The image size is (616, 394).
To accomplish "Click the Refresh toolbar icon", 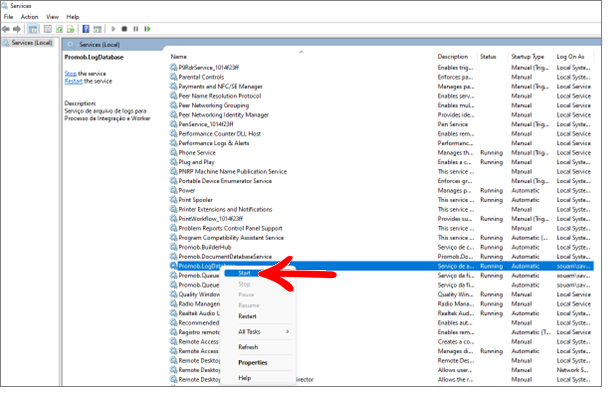I will click(x=59, y=29).
